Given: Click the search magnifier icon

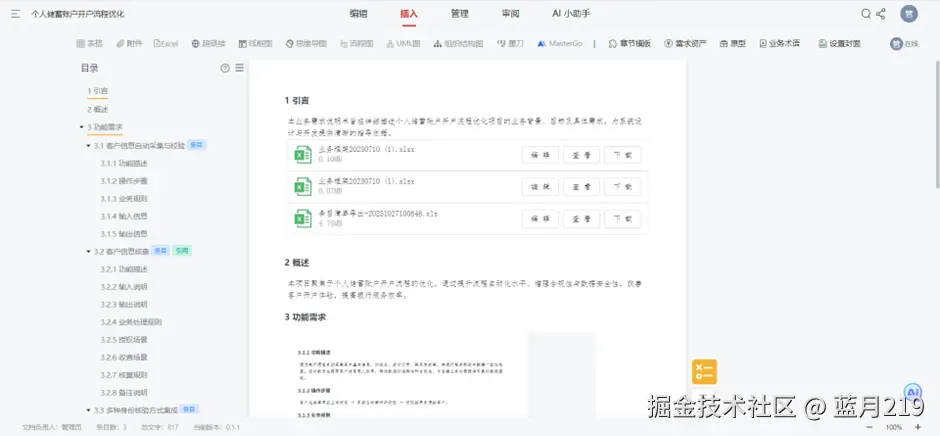Looking at the screenshot, I should tap(866, 14).
